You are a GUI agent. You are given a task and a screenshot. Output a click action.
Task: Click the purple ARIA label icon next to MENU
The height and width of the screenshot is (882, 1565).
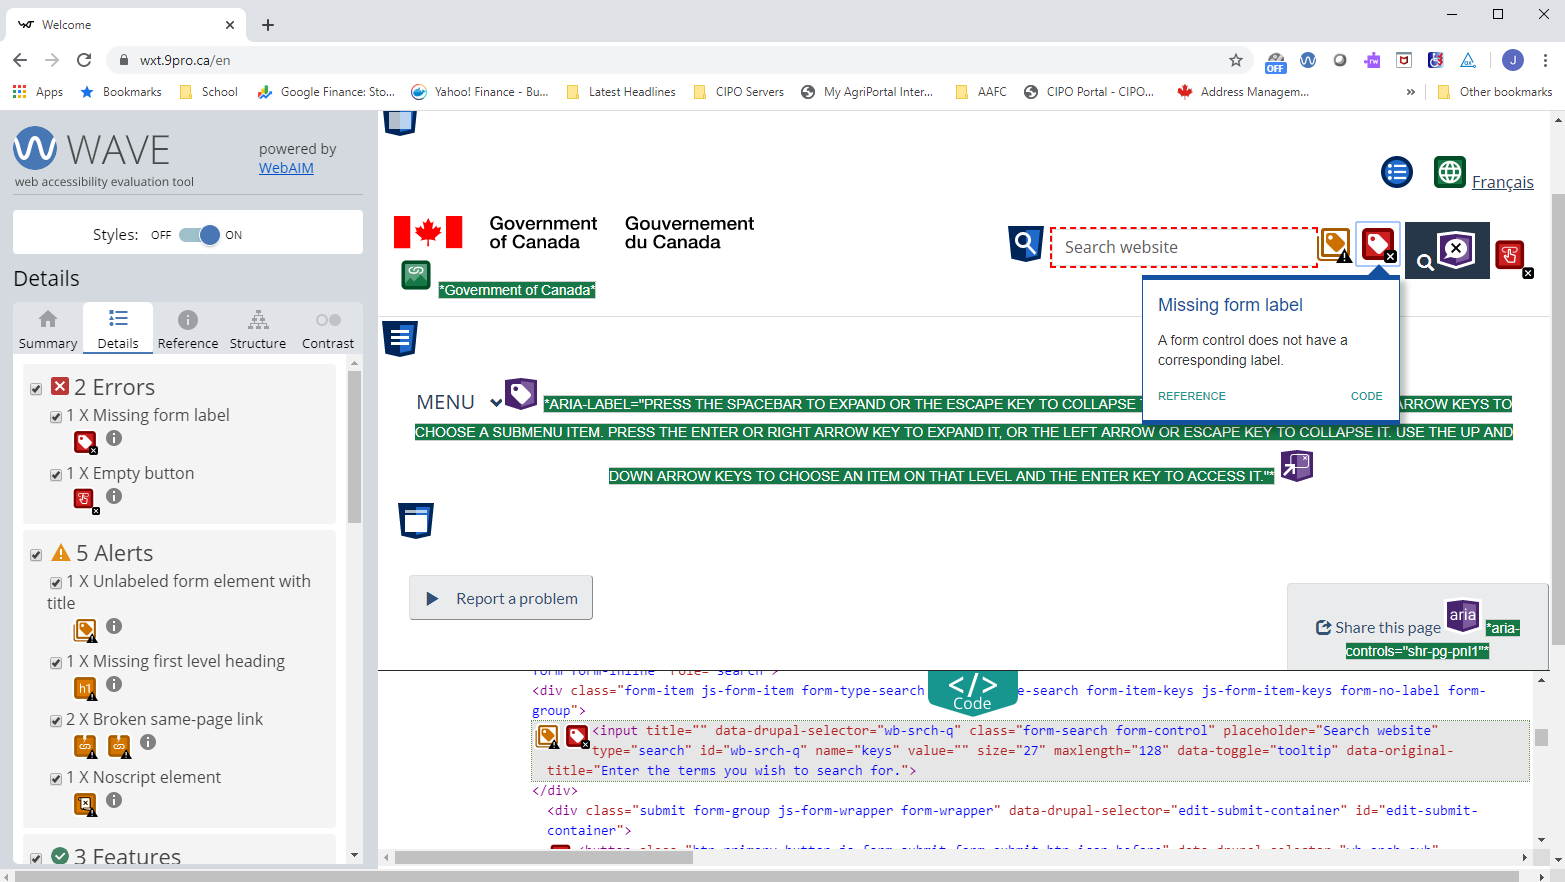[521, 393]
